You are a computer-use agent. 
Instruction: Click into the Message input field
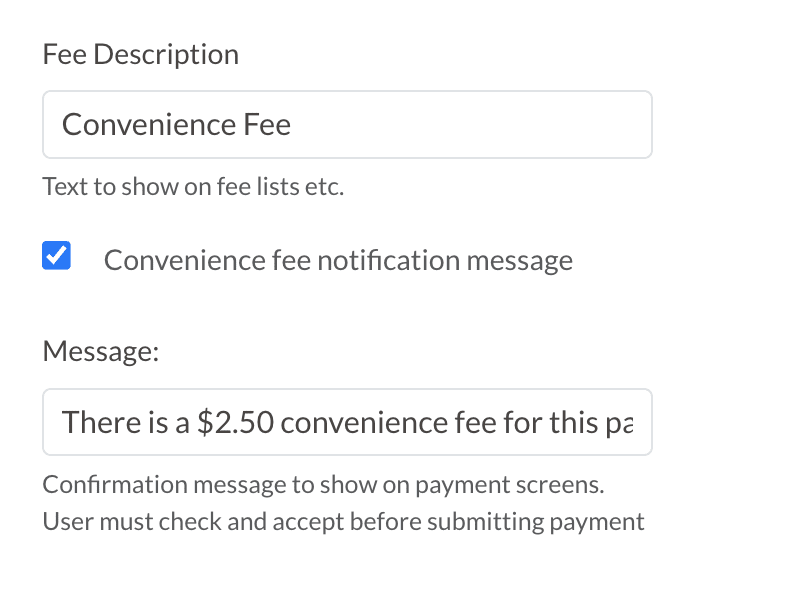pyautogui.click(x=346, y=422)
